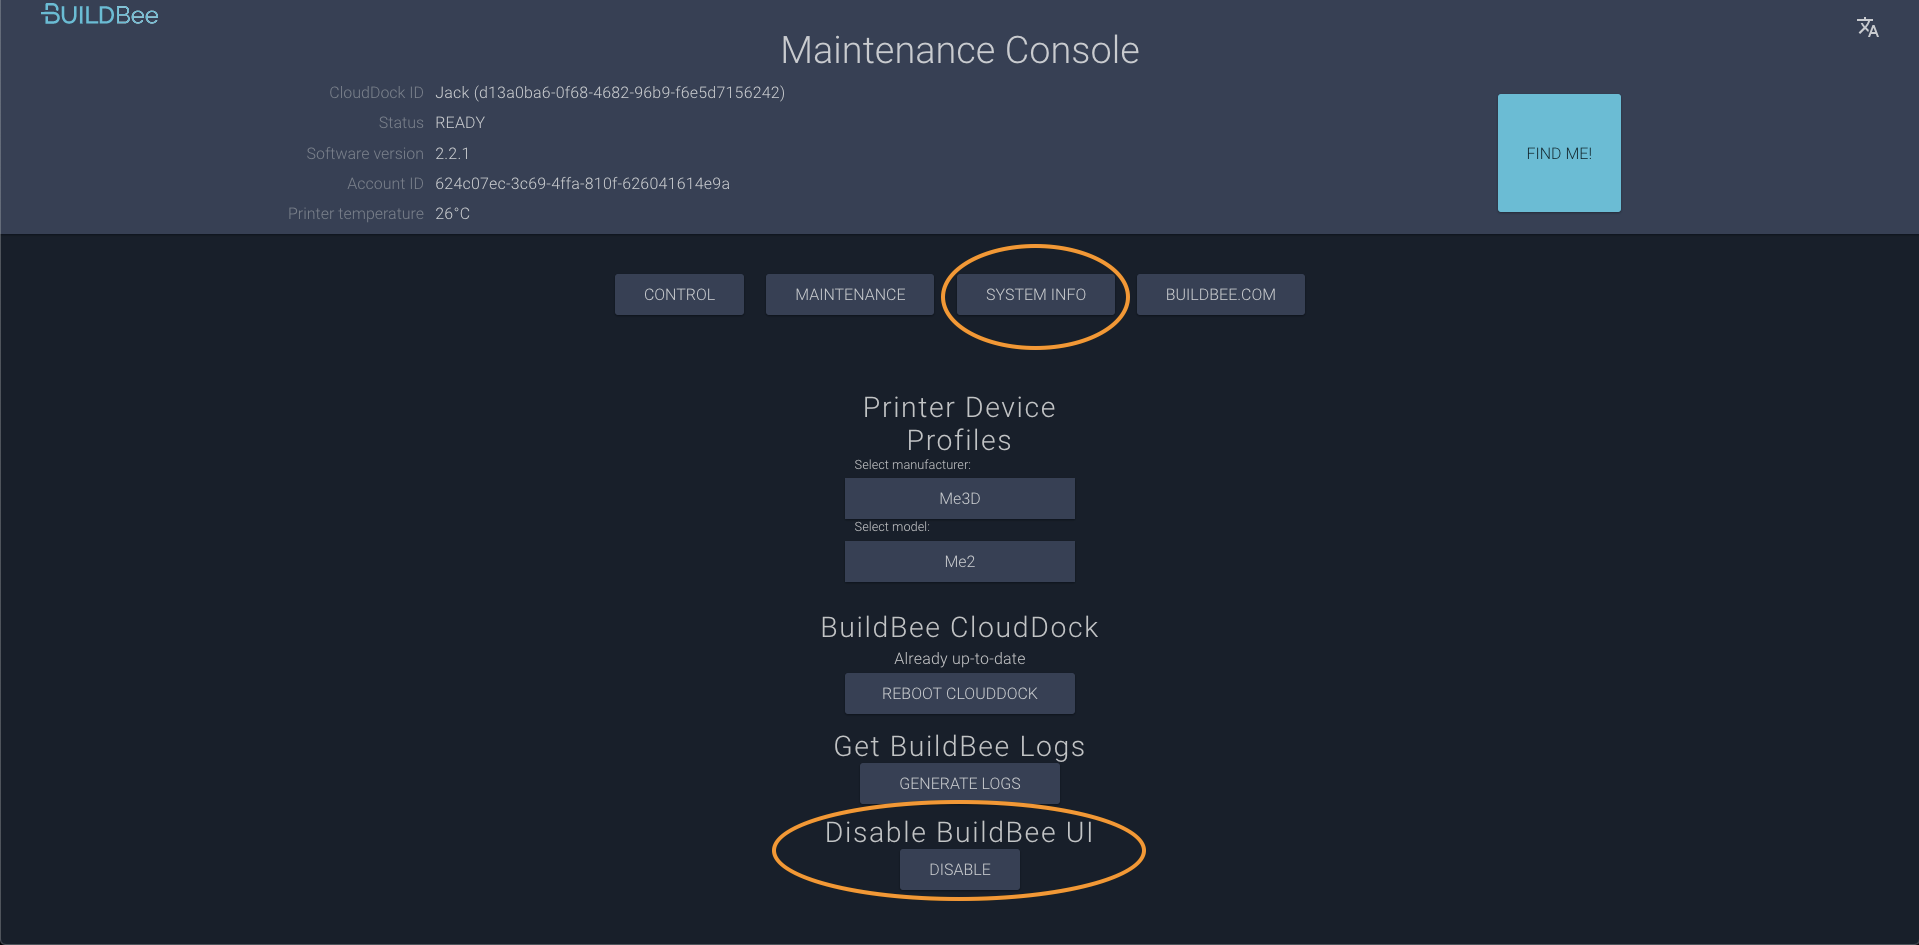Click the BuildBee logo
The height and width of the screenshot is (945, 1919).
pos(100,14)
